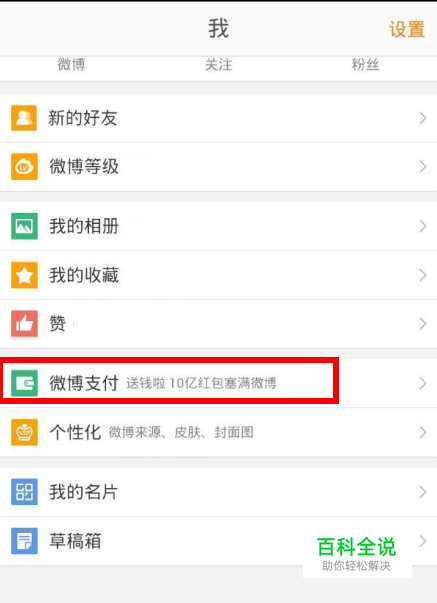Viewport: 437px width, 603px height.
Task: Switch to the 关注 count tab
Action: (218, 64)
